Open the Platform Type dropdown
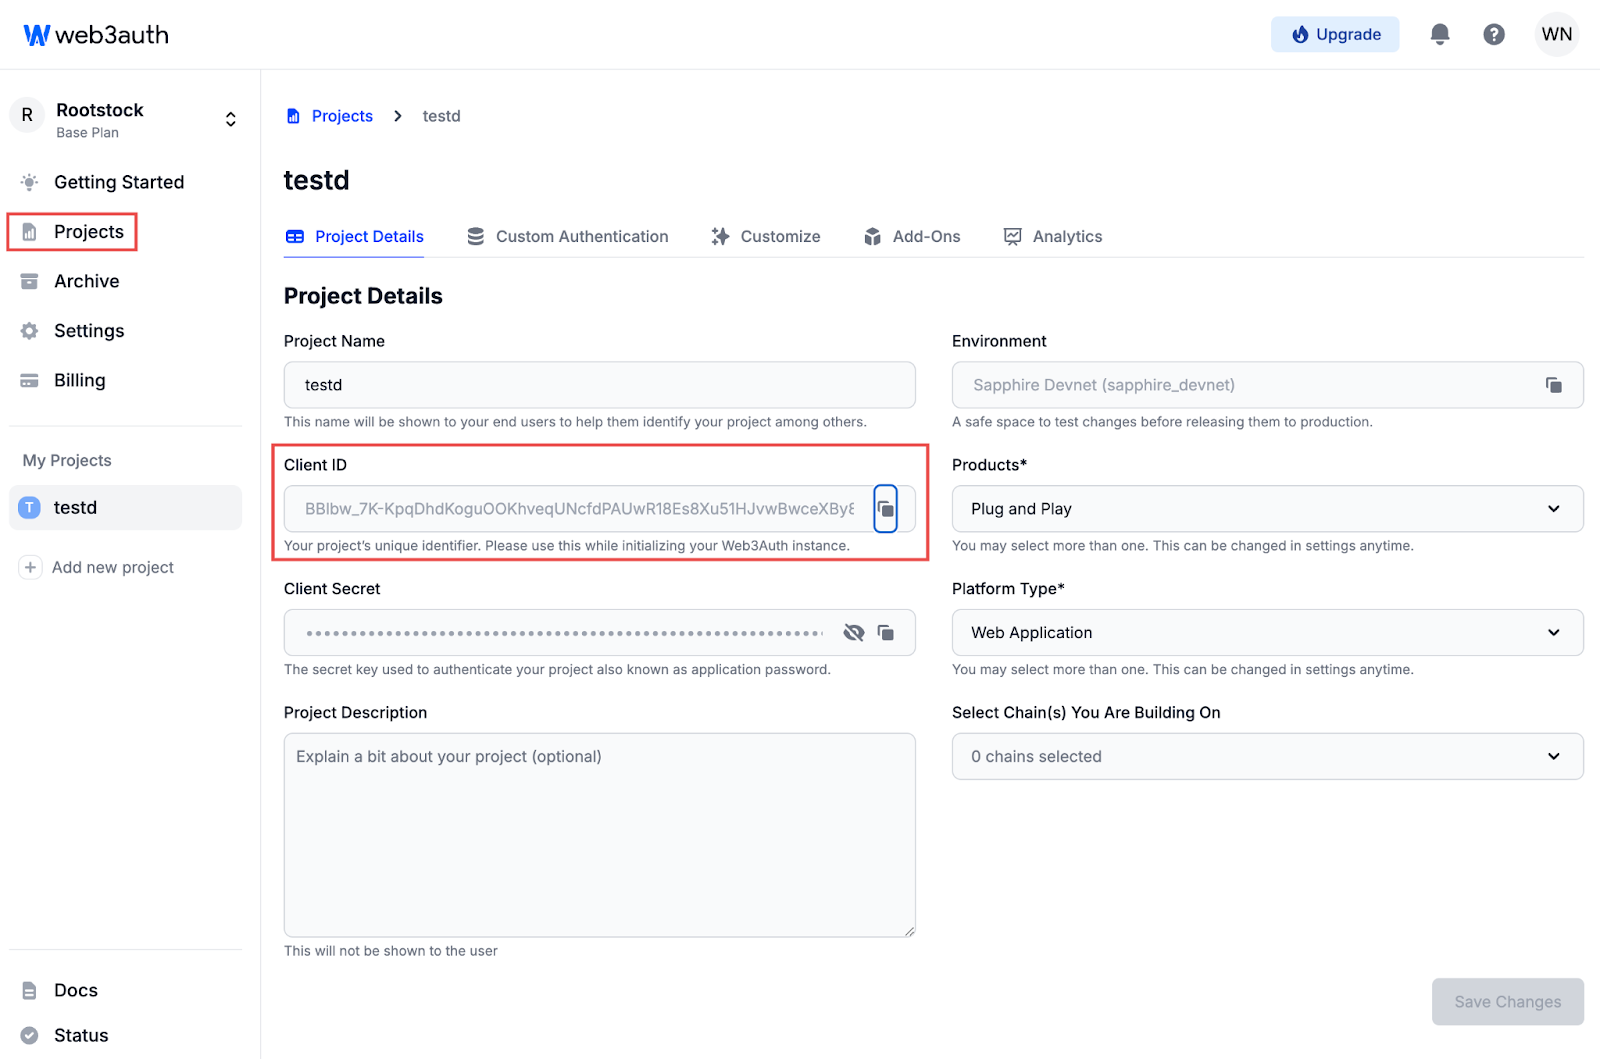Screen dimensions: 1600x1059 [1267, 633]
